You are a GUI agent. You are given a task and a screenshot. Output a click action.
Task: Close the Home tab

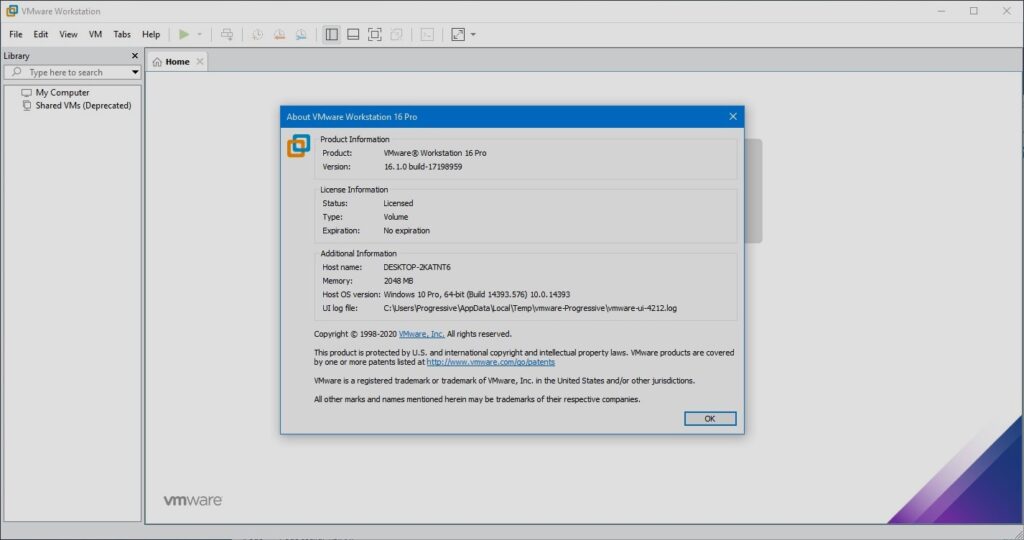200,61
